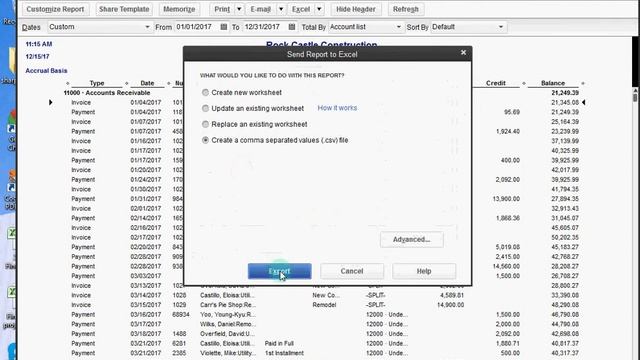Select Yoo, Young-Kyu payment name
The image size is (640, 360).
click(x=228, y=314)
